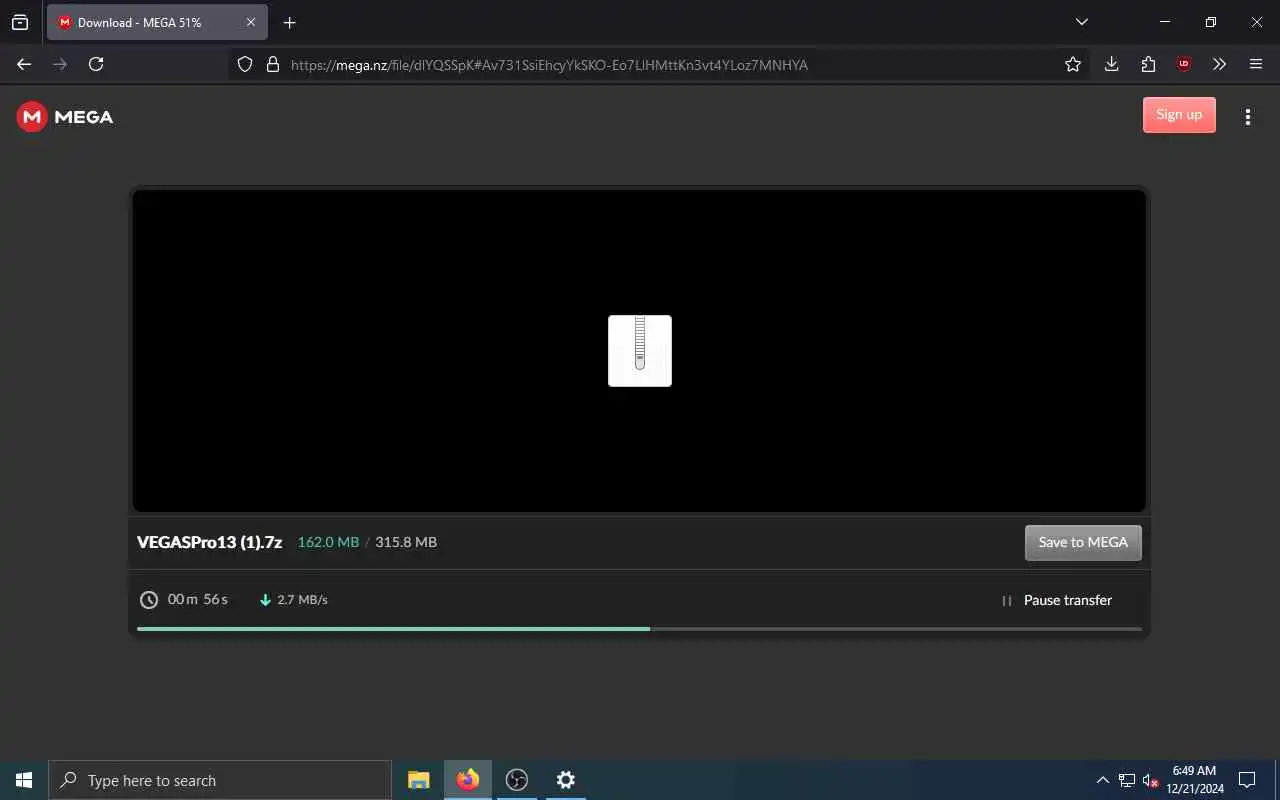Open the Windows notification center

(x=1247, y=780)
